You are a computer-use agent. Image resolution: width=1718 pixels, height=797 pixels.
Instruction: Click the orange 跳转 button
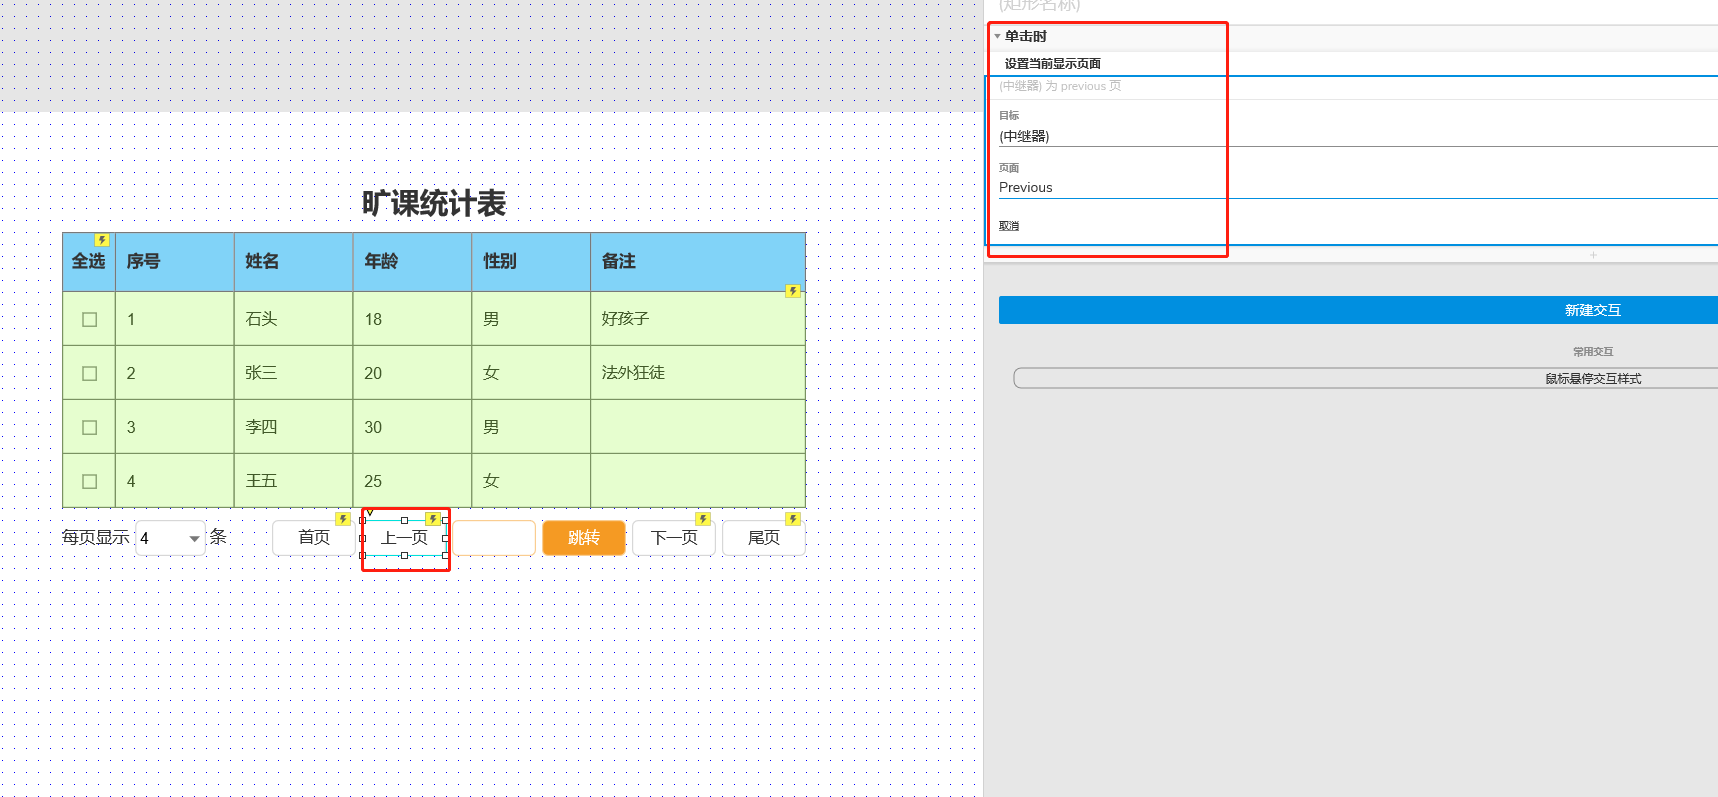584,538
